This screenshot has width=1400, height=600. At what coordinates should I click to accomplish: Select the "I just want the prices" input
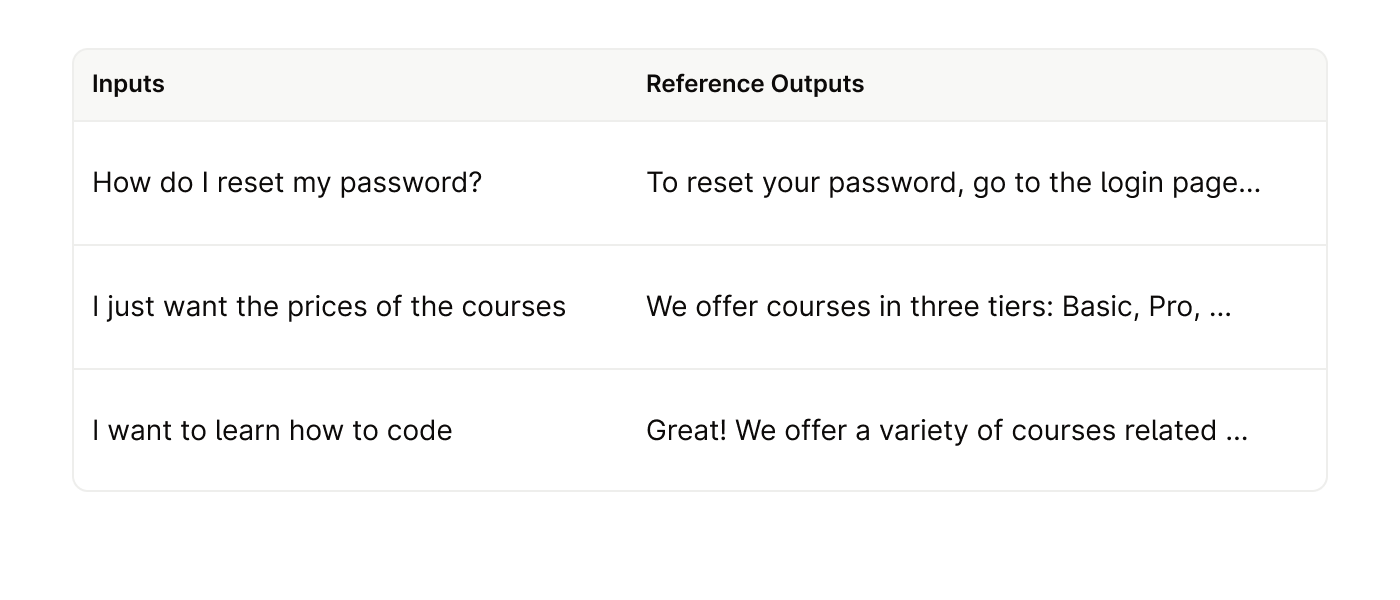(x=329, y=306)
